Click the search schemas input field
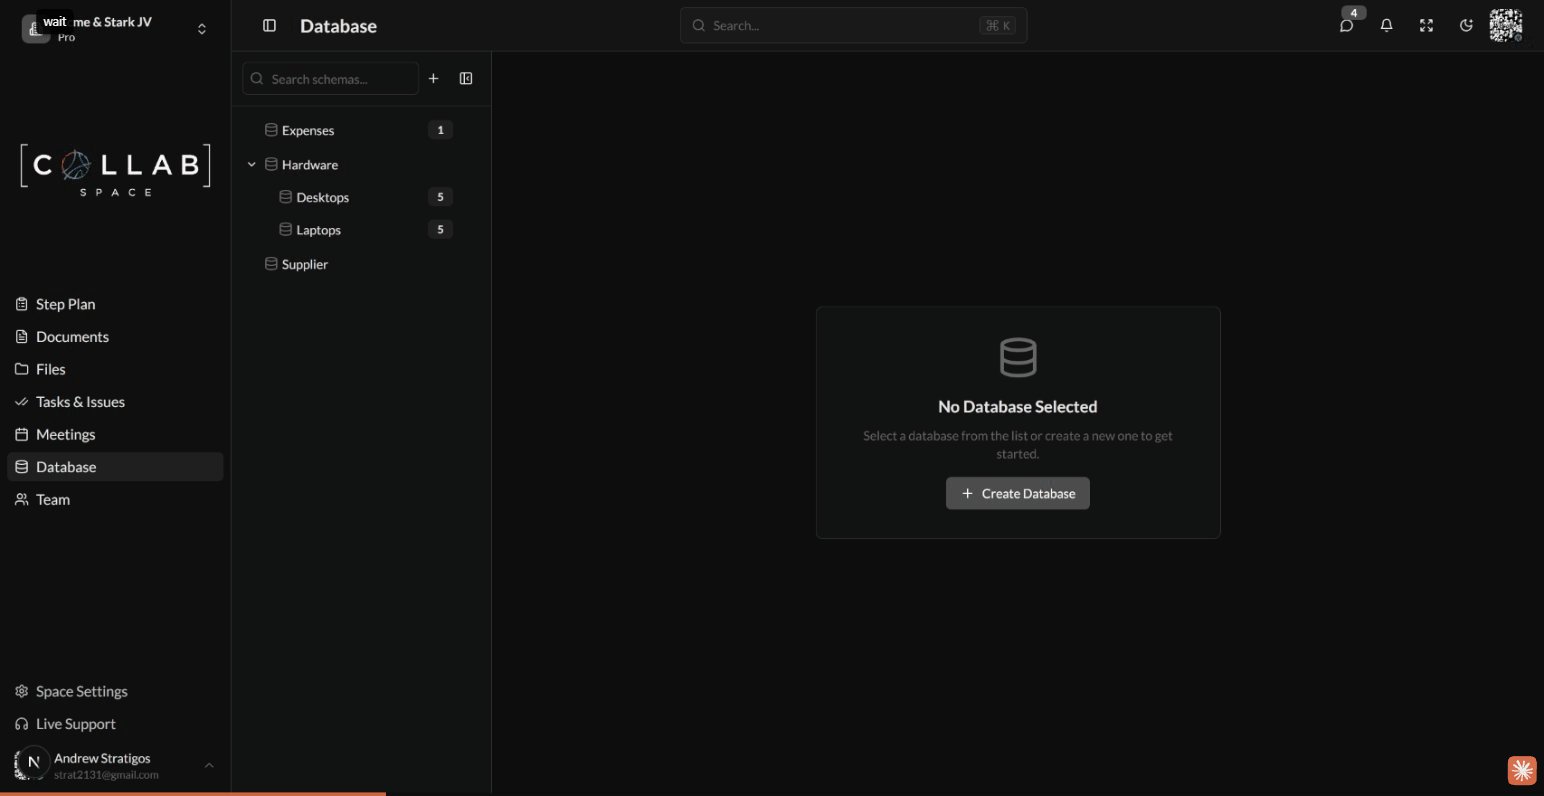This screenshot has height=796, width=1544. point(330,78)
